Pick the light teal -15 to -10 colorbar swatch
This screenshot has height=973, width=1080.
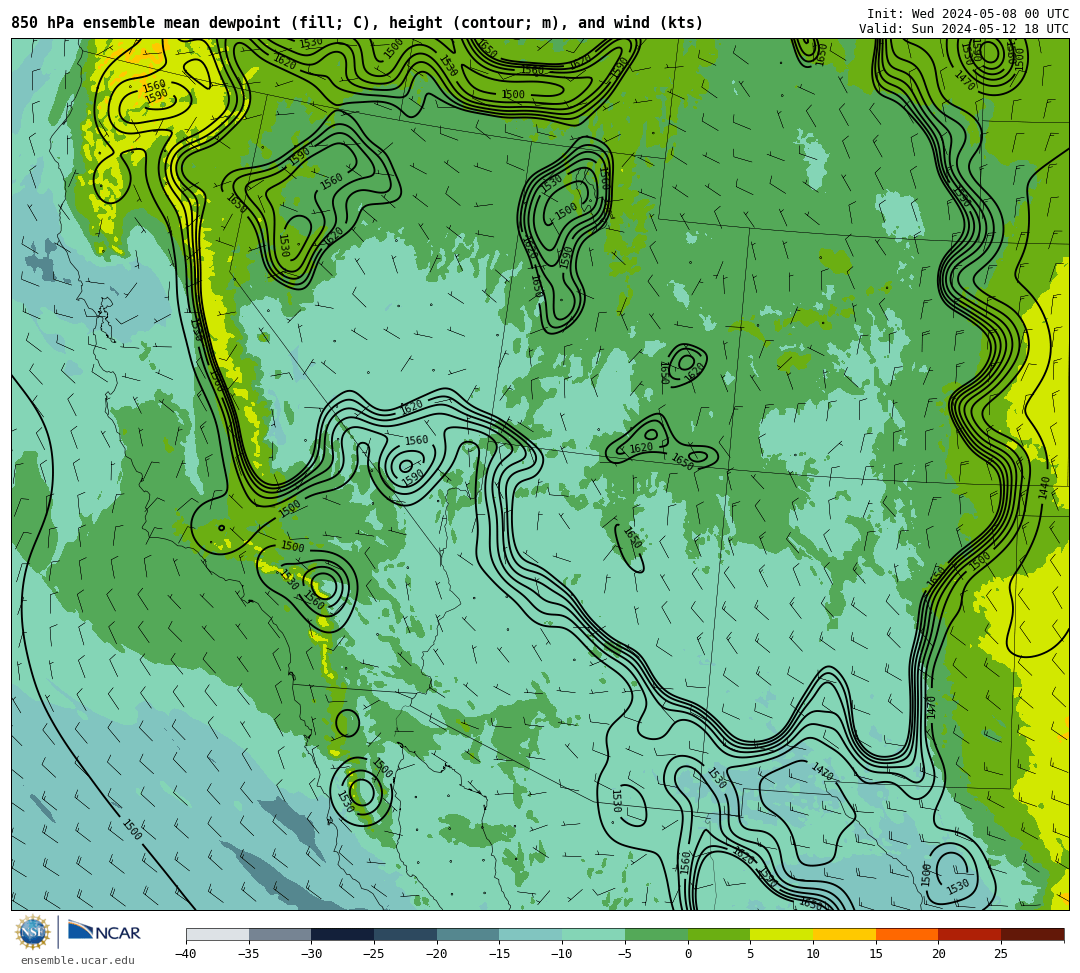(531, 934)
